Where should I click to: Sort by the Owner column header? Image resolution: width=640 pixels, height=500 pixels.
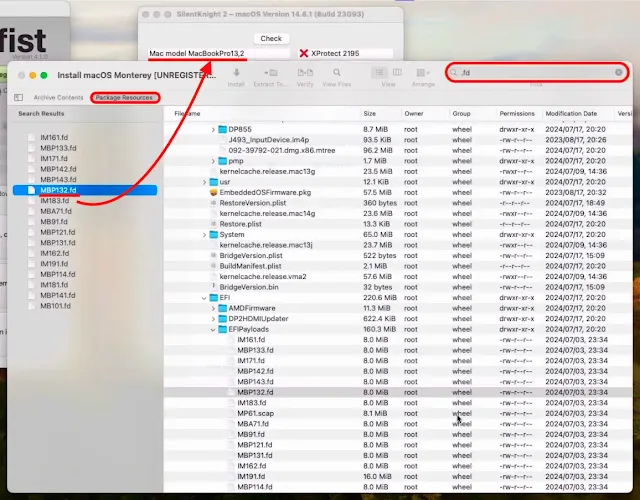[413, 113]
